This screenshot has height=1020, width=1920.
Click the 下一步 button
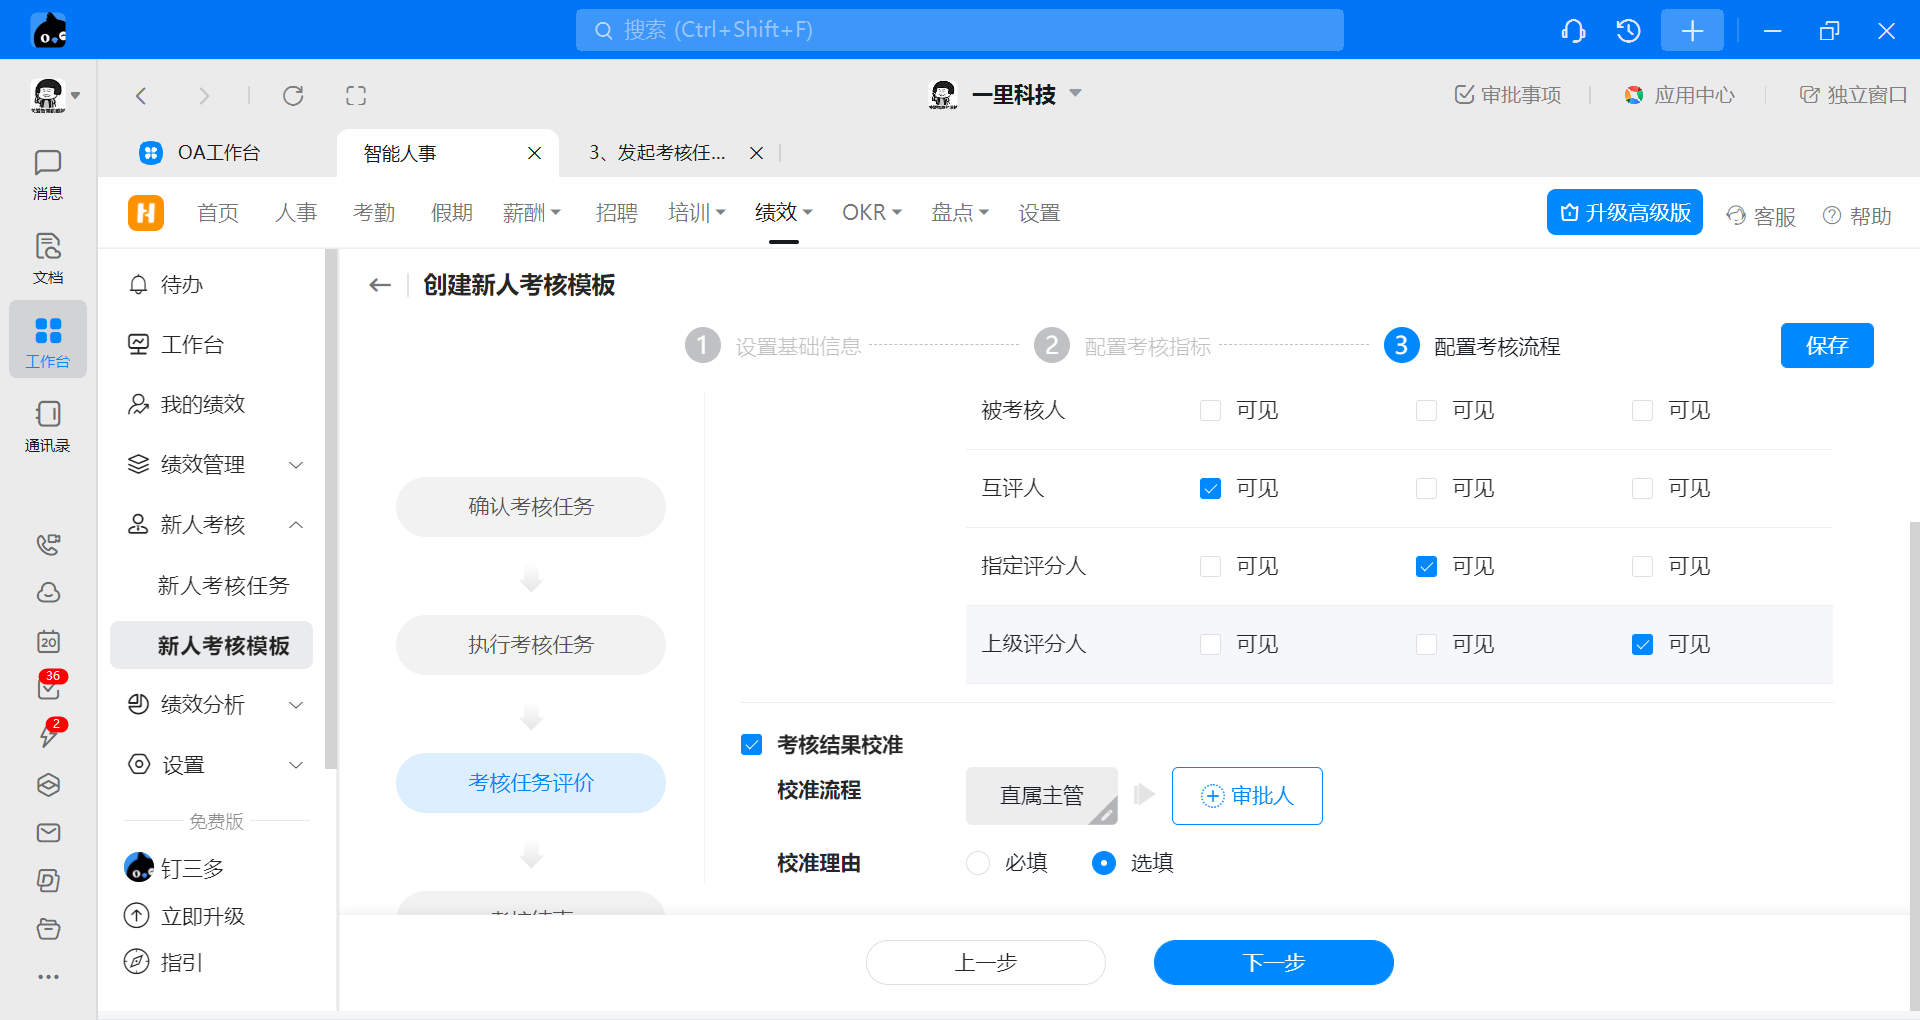coord(1273,962)
